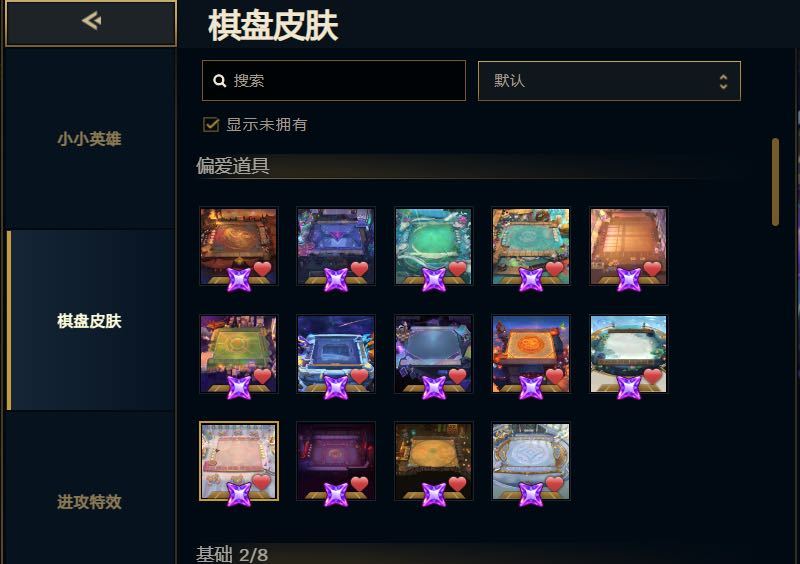
Task: Unfavorite the heart on selected pink arena
Action: pyautogui.click(x=262, y=482)
